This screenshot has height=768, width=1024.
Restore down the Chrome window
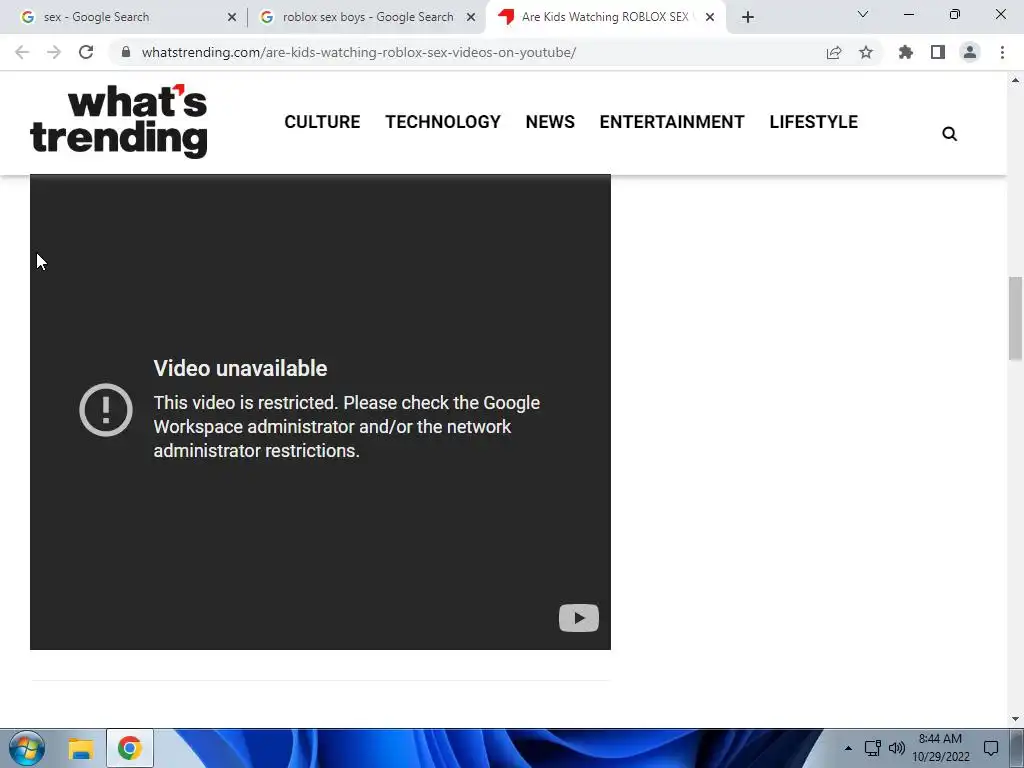coord(955,14)
